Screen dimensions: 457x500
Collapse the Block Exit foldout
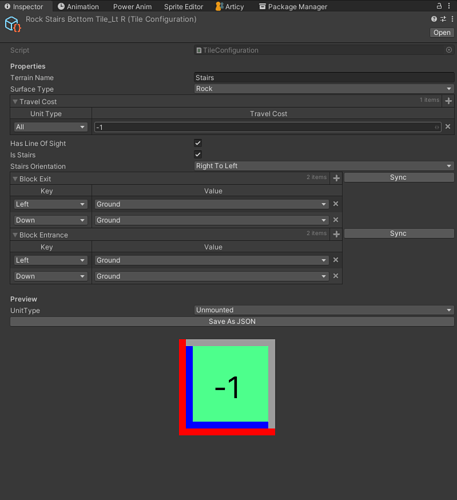coord(15,179)
